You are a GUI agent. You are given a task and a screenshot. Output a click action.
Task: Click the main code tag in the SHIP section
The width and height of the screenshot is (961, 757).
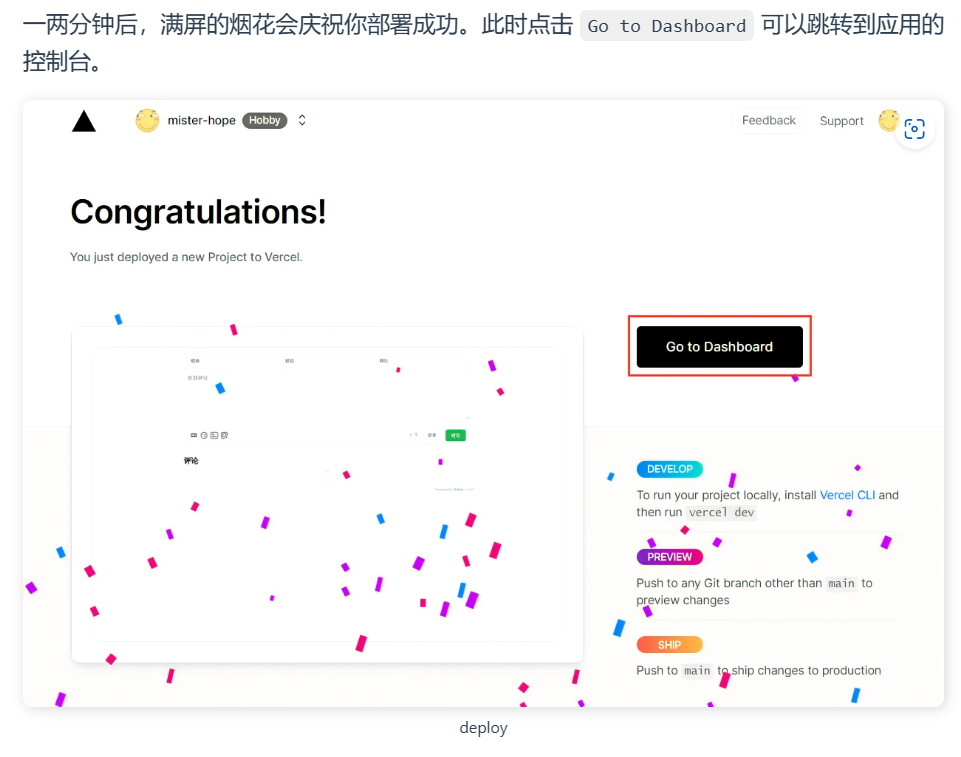click(x=697, y=671)
